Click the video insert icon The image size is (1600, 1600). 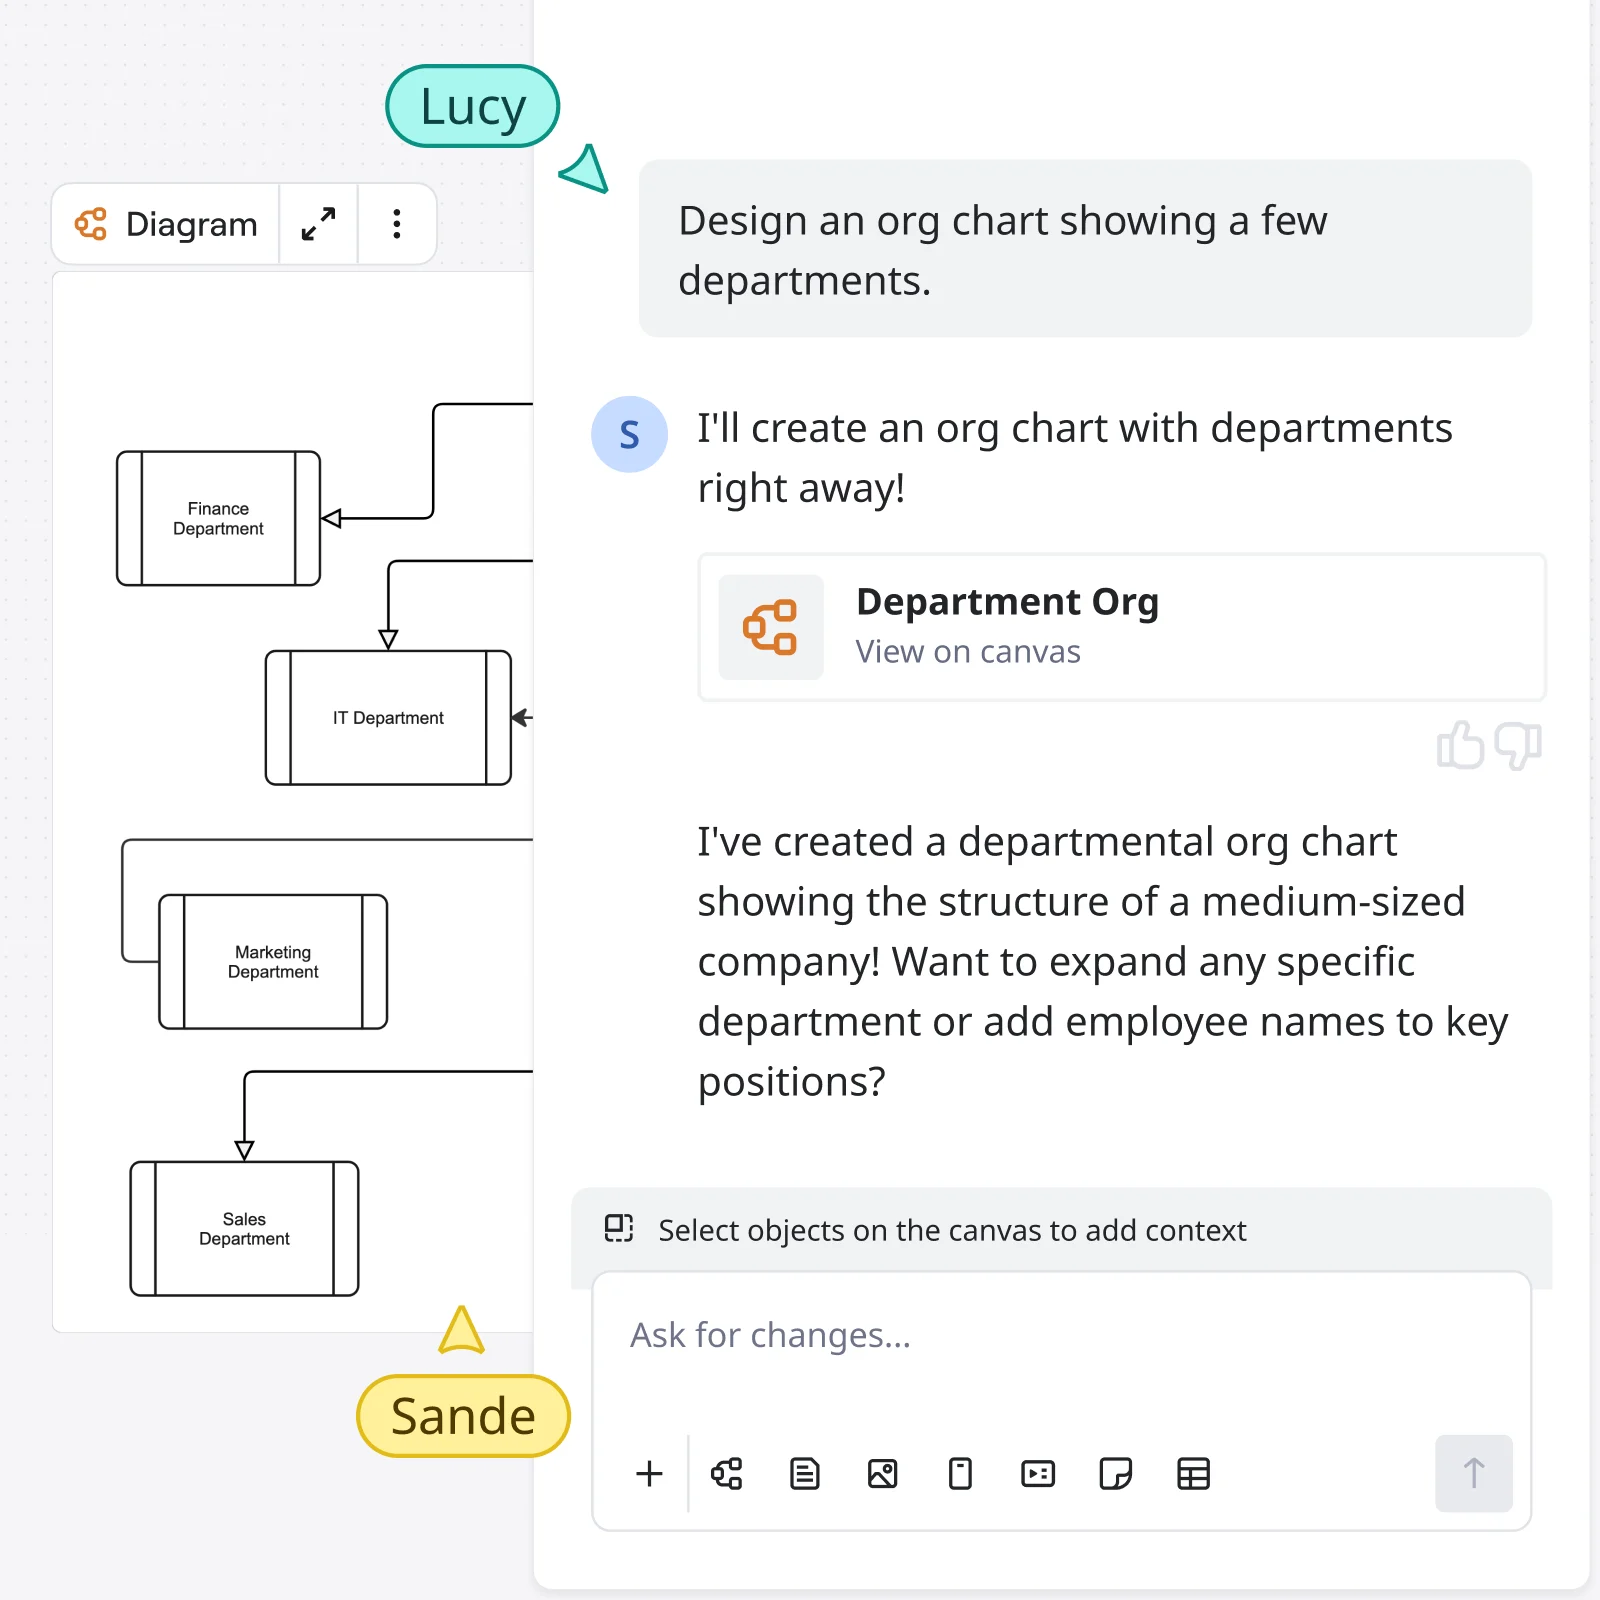1038,1474
